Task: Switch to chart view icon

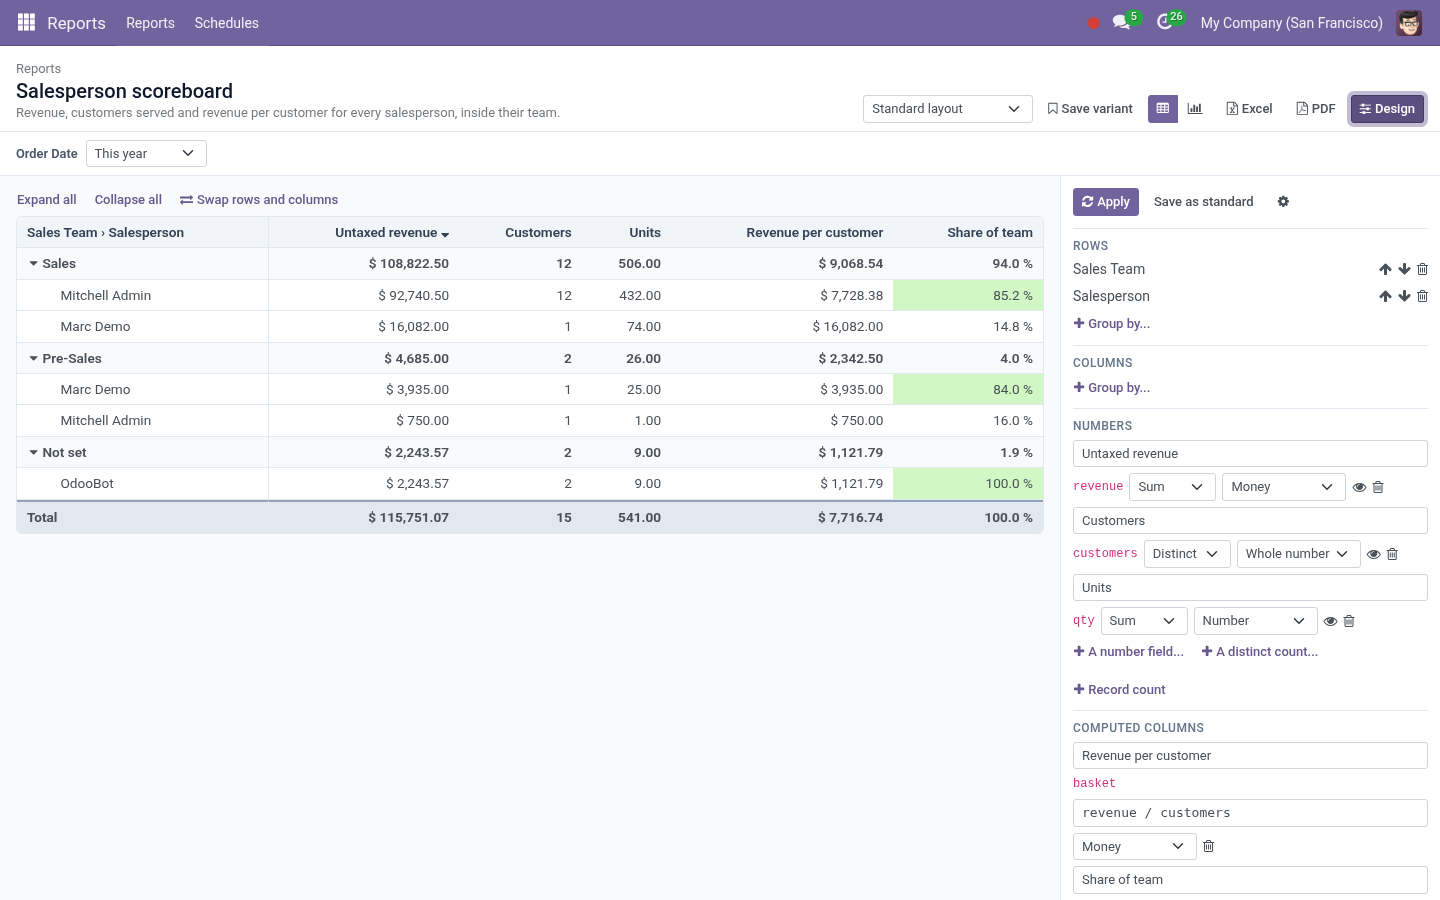Action: point(1195,108)
